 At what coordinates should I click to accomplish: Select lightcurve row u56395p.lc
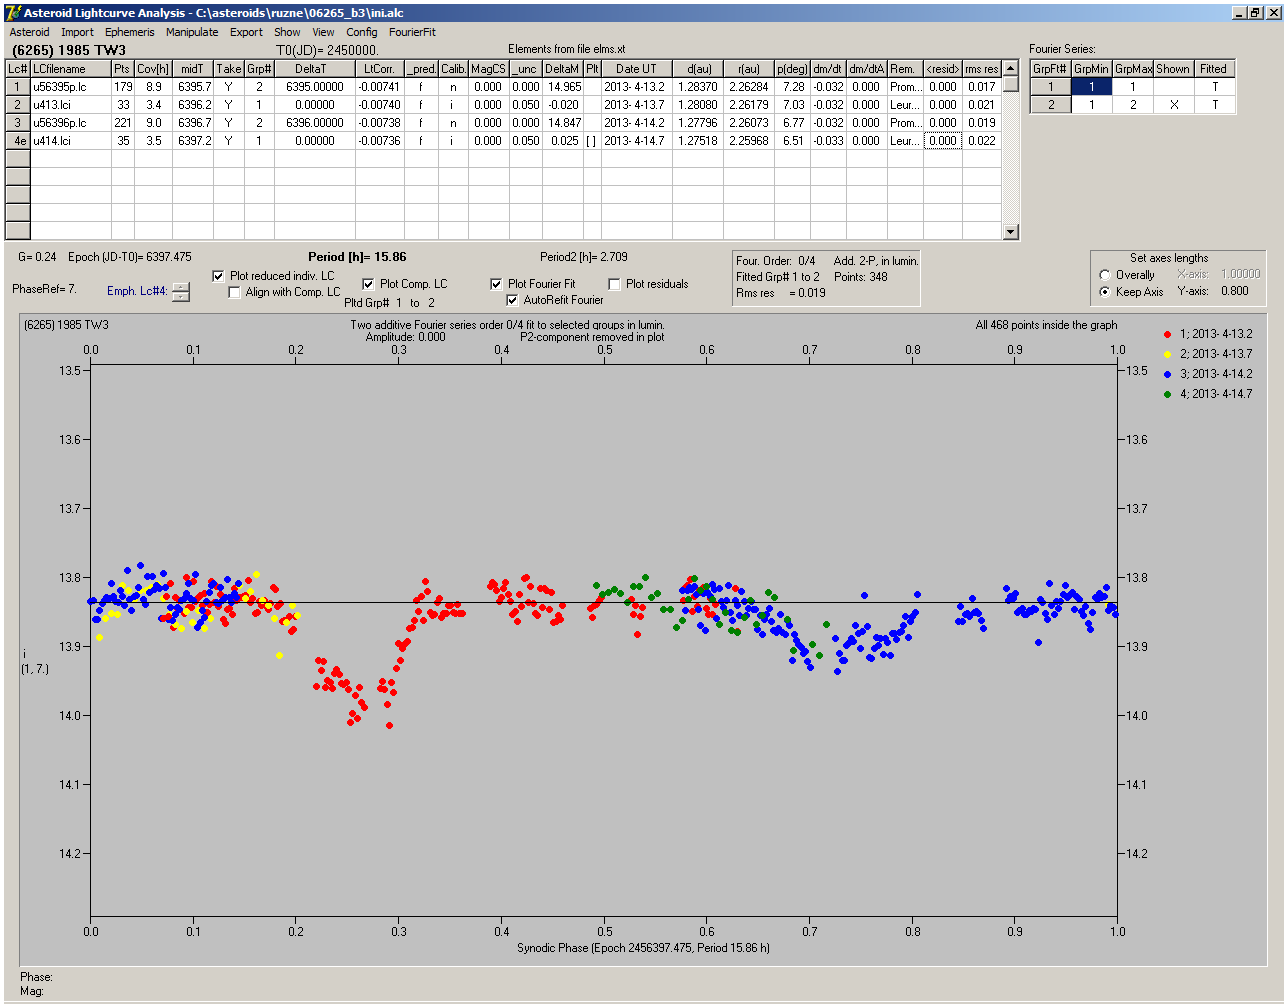(x=504, y=87)
